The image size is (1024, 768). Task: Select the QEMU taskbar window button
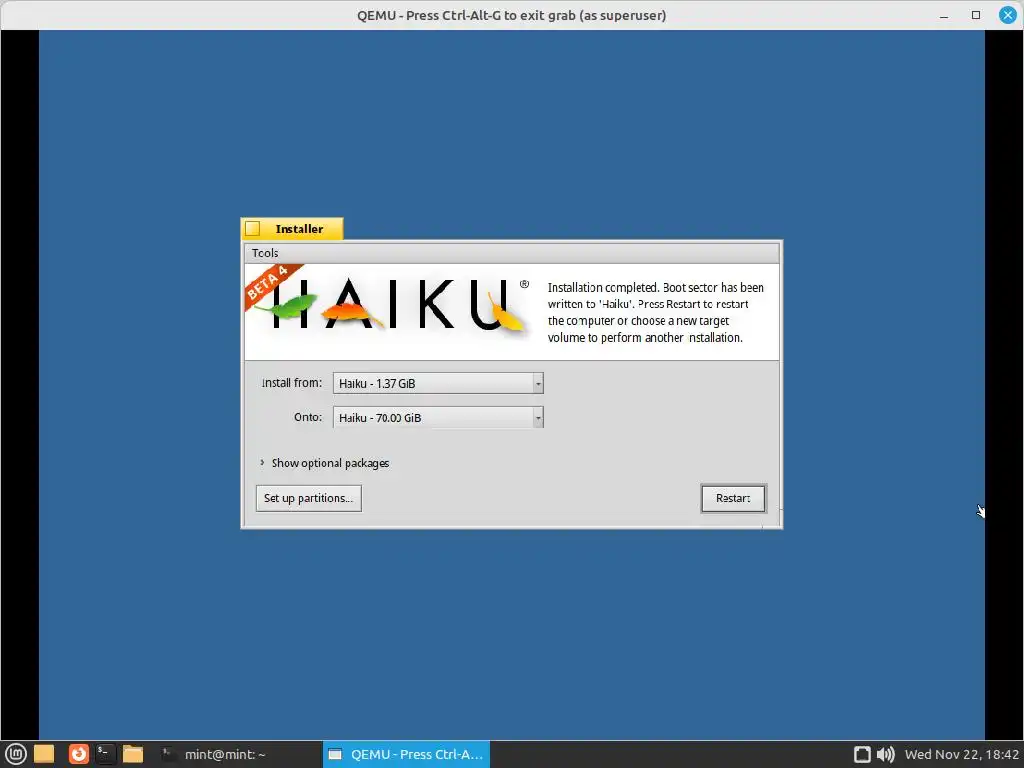[x=406, y=754]
